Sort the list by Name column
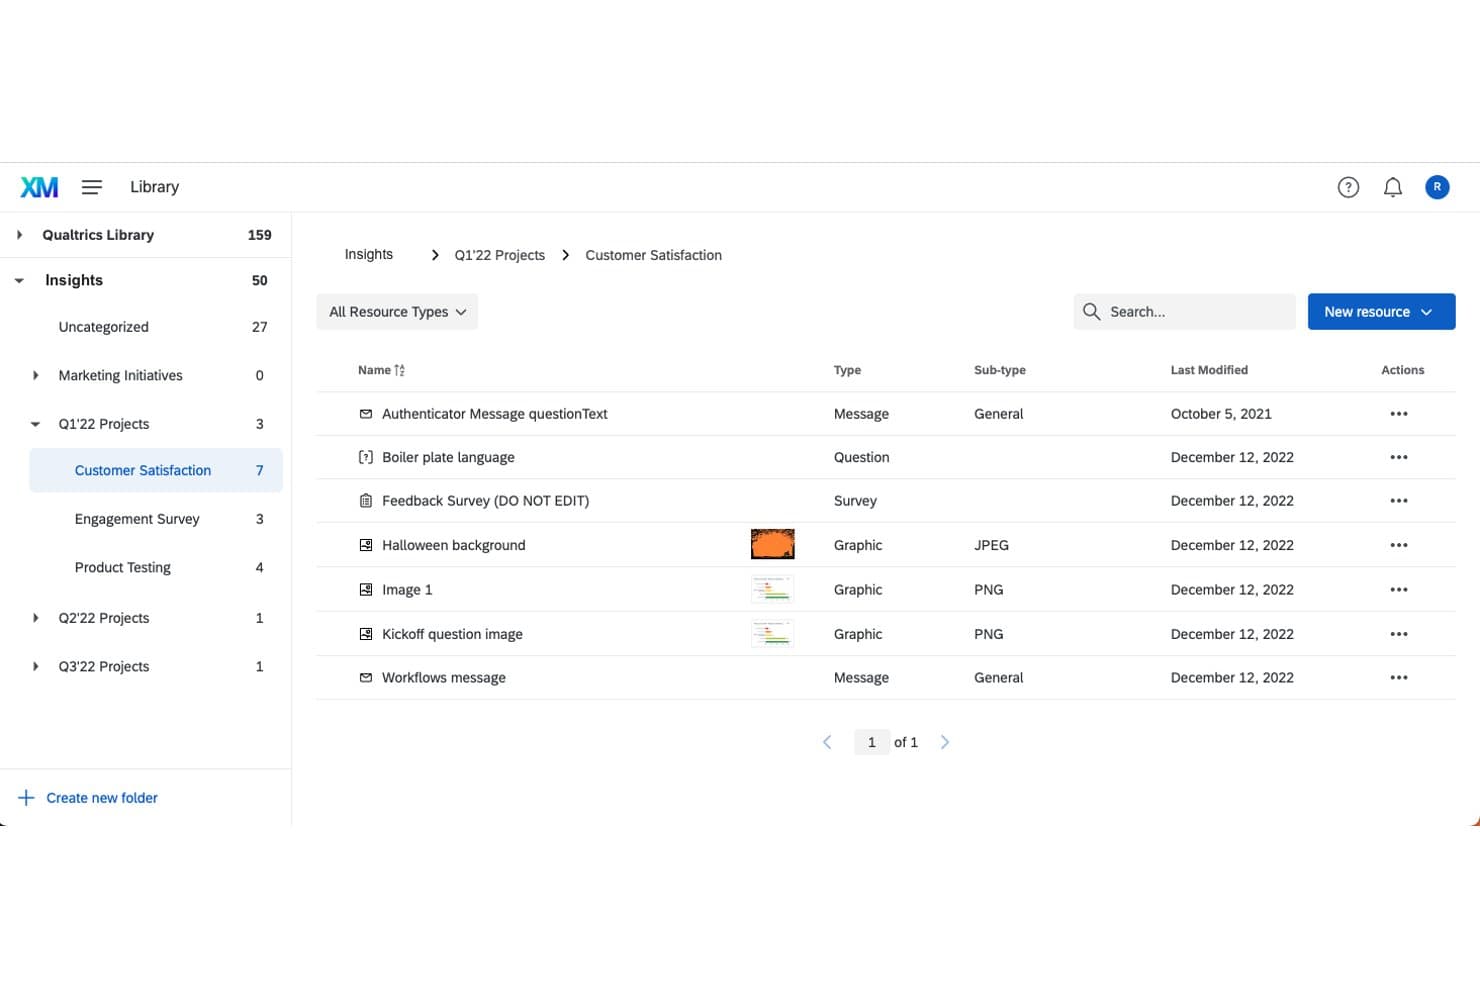1480x987 pixels. tap(381, 370)
